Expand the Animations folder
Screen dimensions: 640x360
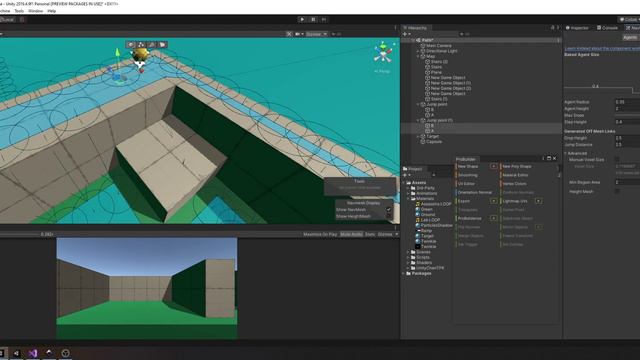(408, 193)
